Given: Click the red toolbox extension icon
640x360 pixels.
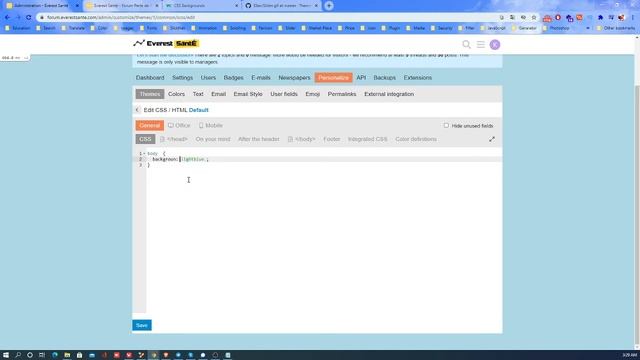Looking at the screenshot, I should (x=547, y=18).
